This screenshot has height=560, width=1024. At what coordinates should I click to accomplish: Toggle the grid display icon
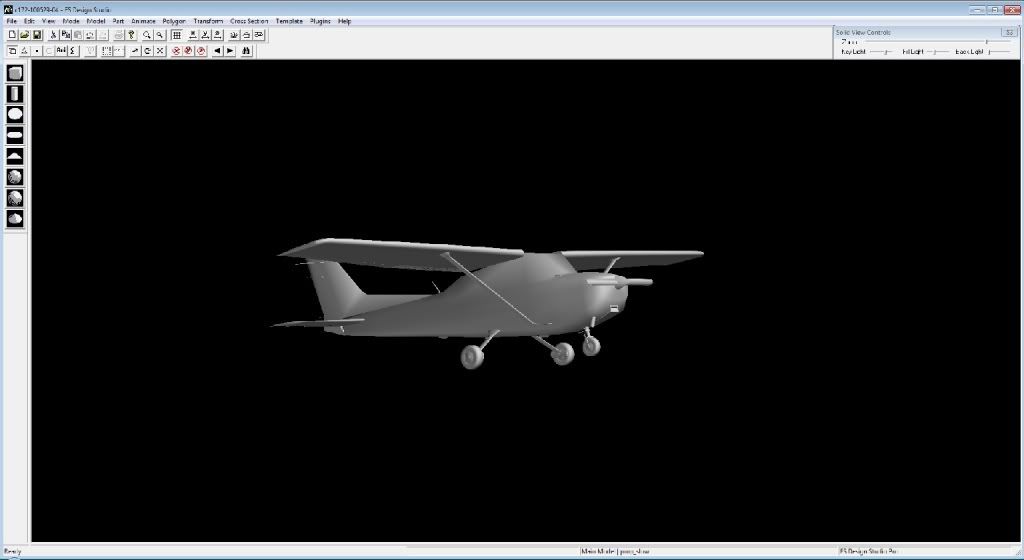176,35
